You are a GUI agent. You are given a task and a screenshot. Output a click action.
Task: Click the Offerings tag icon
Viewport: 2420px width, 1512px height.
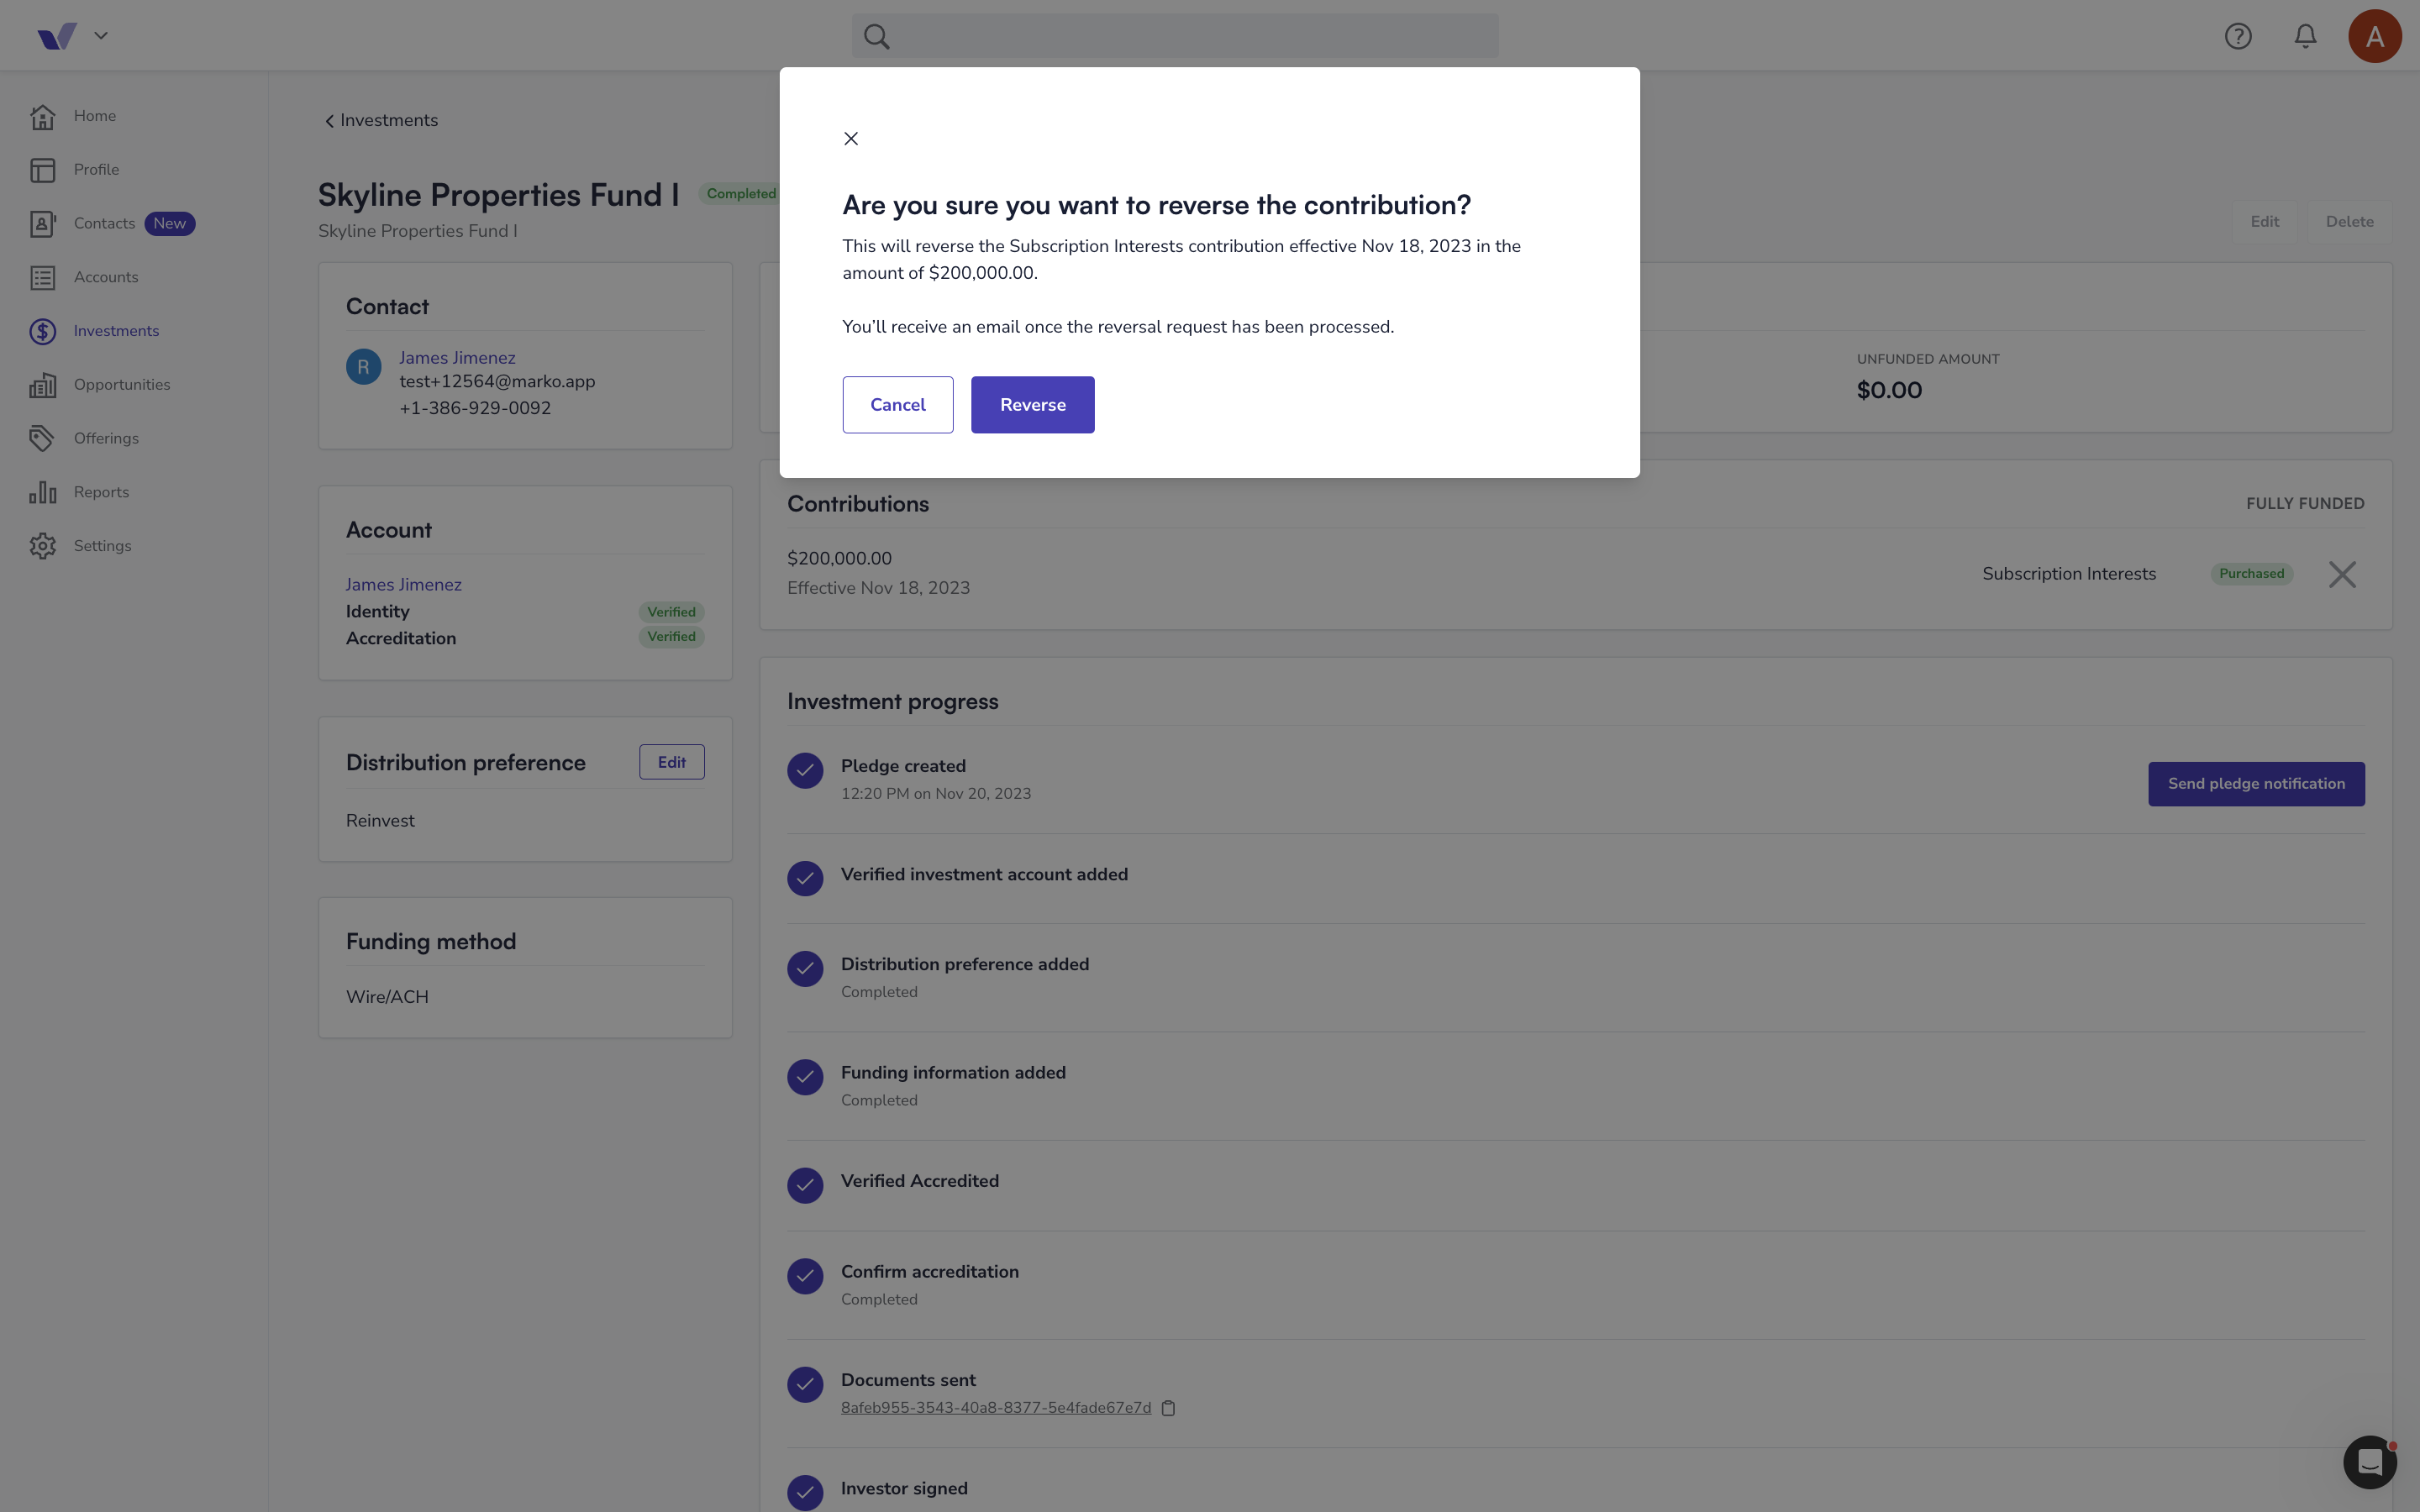coord(42,438)
